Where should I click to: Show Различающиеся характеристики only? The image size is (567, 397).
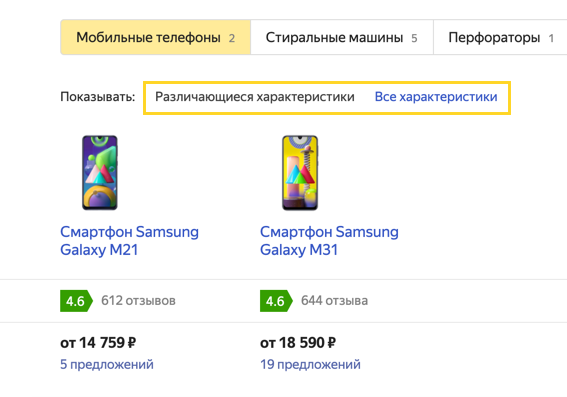tap(255, 97)
